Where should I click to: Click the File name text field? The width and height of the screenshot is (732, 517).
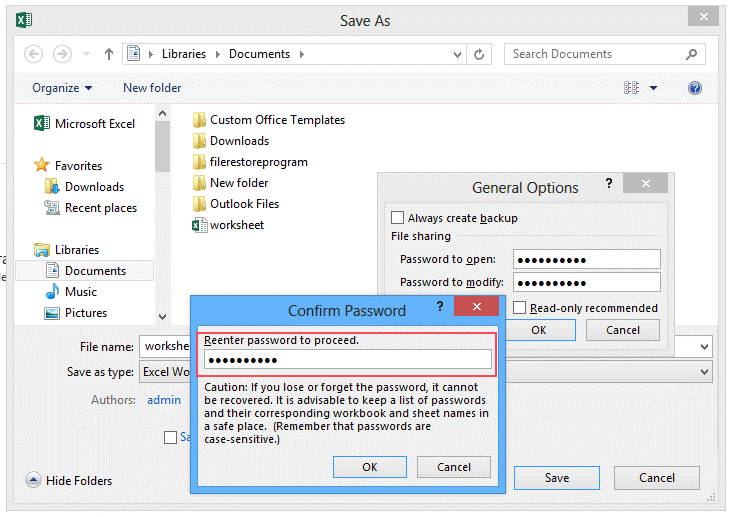click(165, 347)
